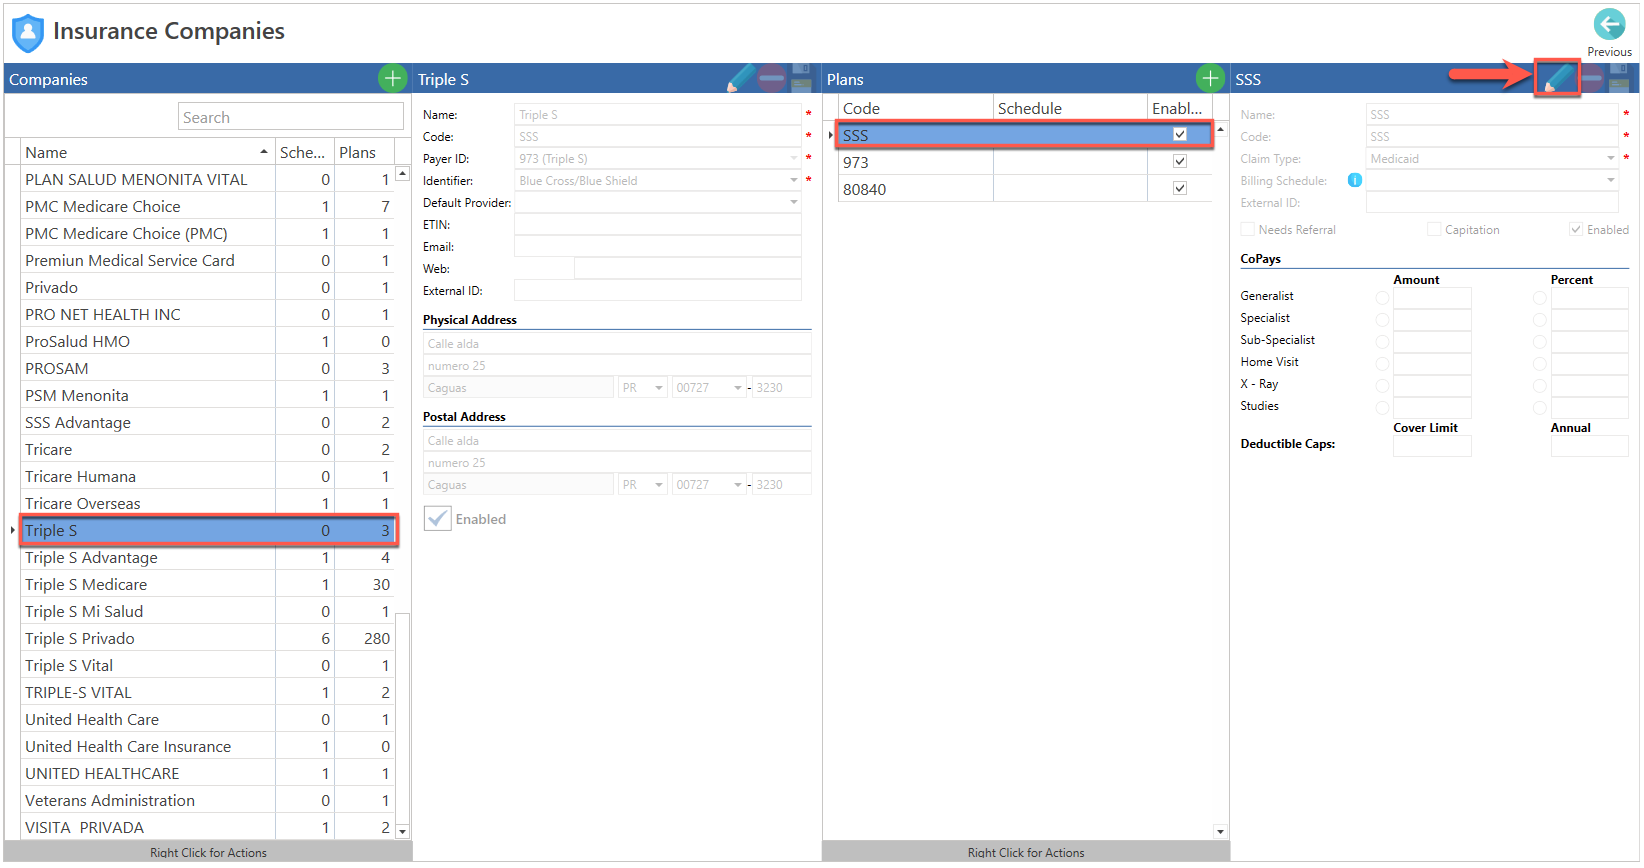The height and width of the screenshot is (868, 1644).
Task: Open Physical Address zip 00727 dropdown
Action: point(738,387)
